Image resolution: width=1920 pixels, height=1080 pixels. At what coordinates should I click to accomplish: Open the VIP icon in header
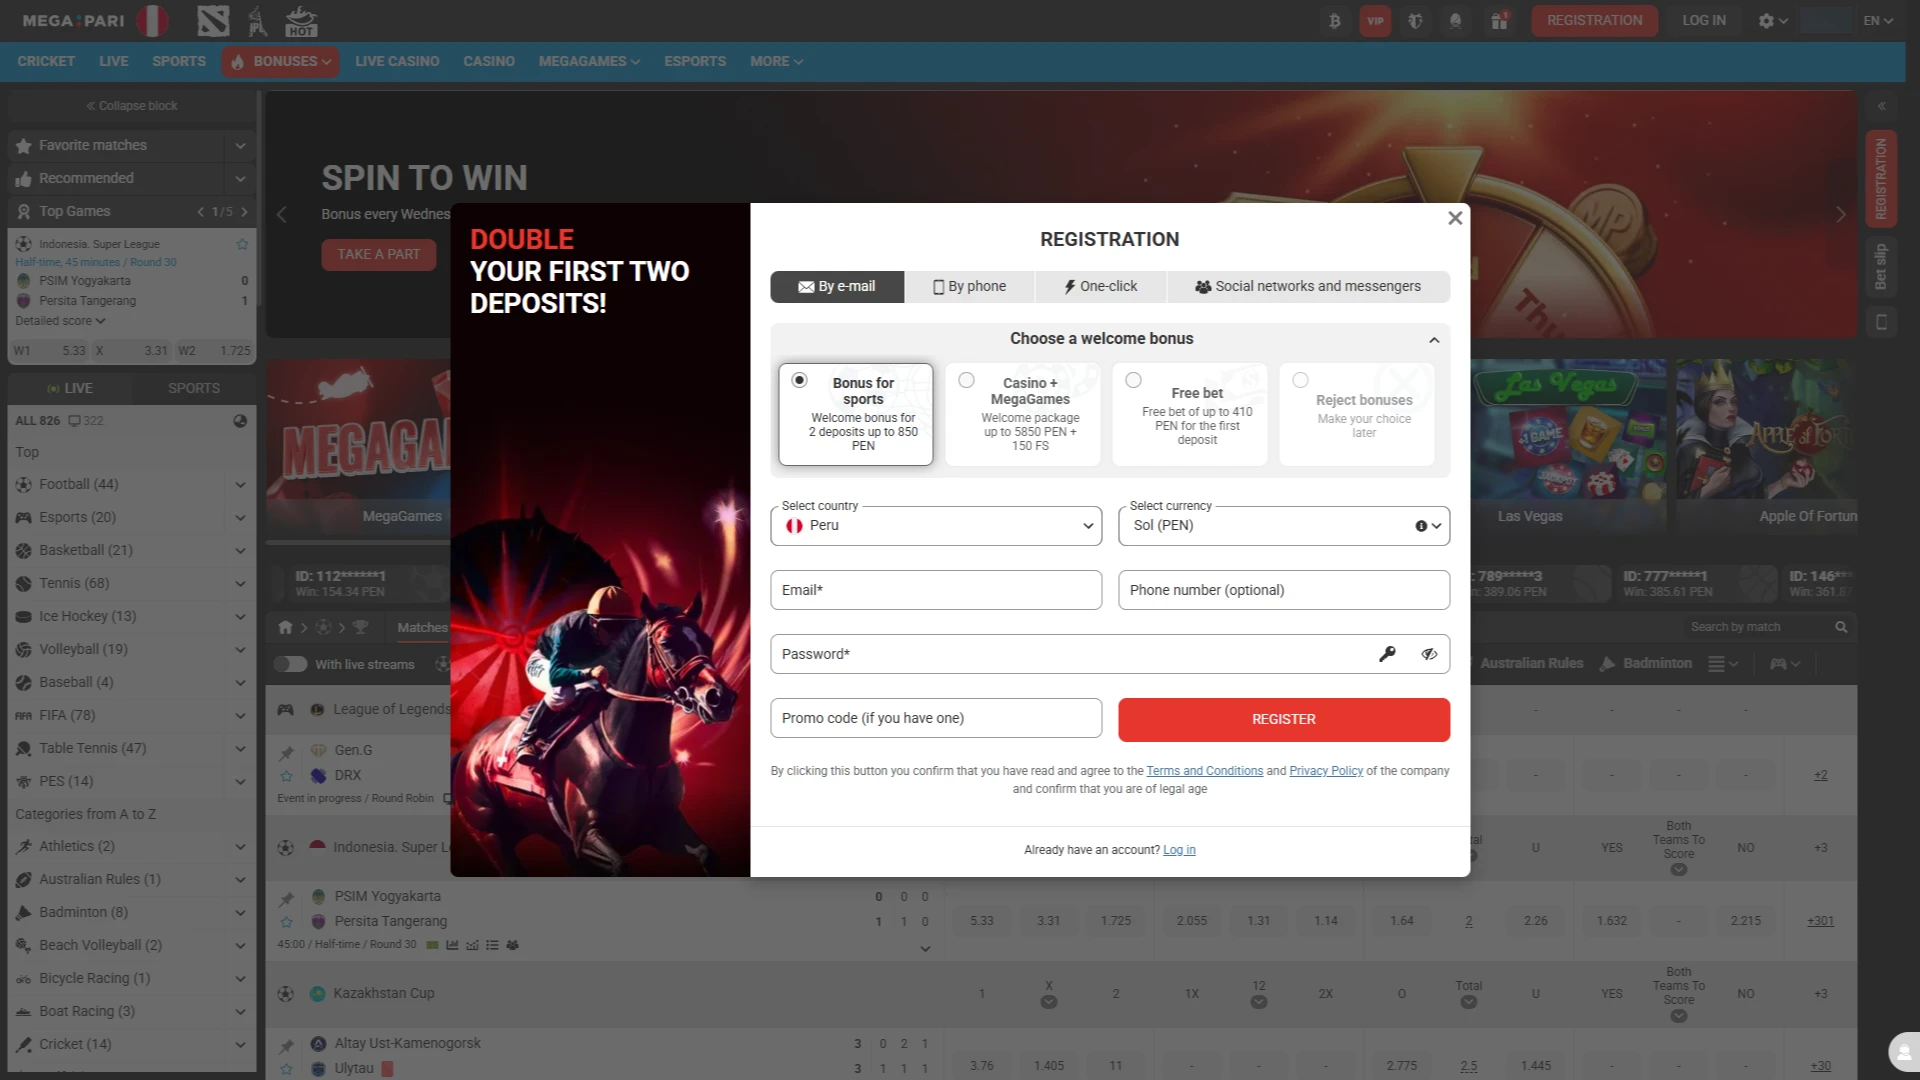(1375, 21)
